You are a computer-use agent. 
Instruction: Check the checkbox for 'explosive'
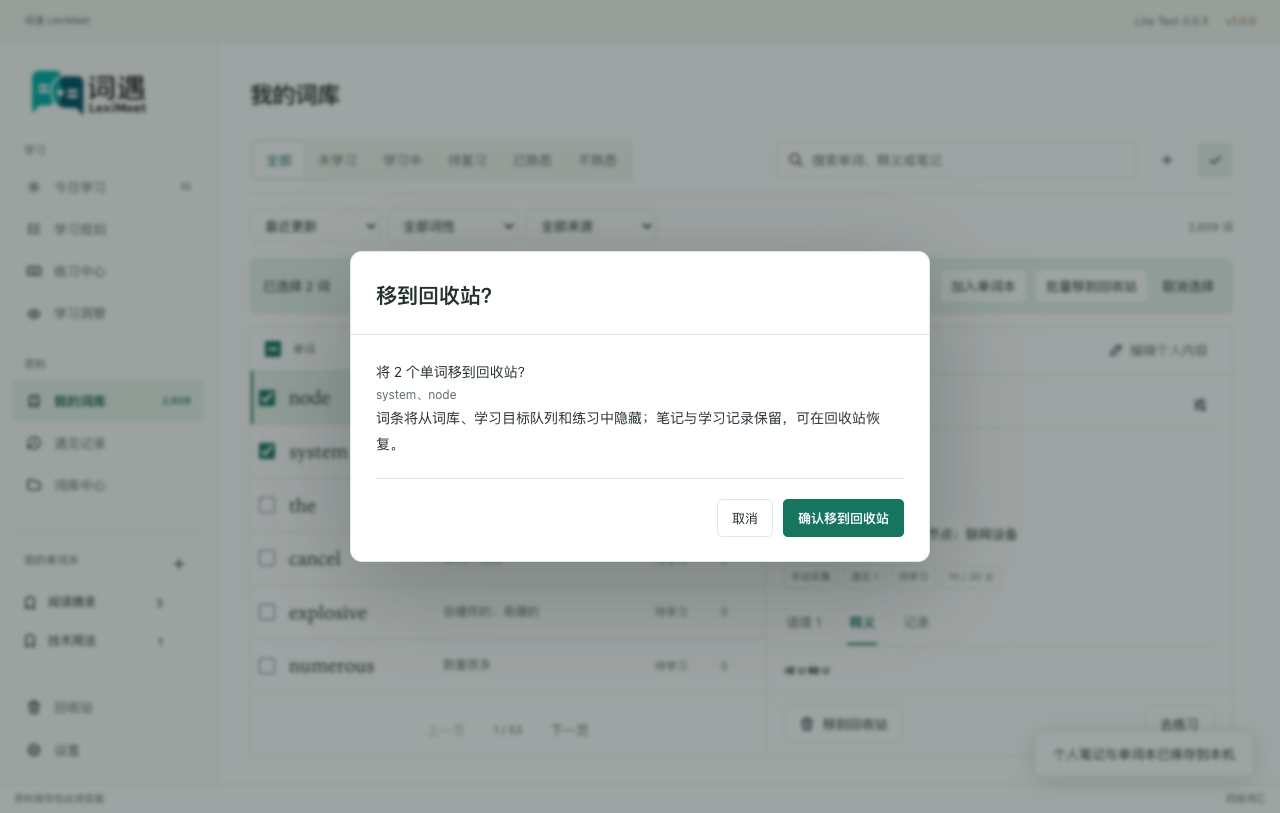coord(267,611)
